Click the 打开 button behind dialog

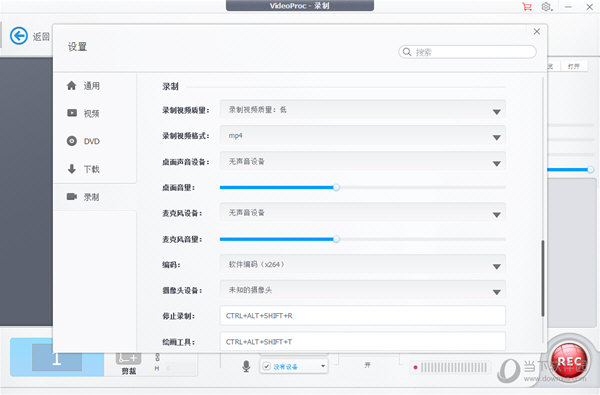(573, 66)
